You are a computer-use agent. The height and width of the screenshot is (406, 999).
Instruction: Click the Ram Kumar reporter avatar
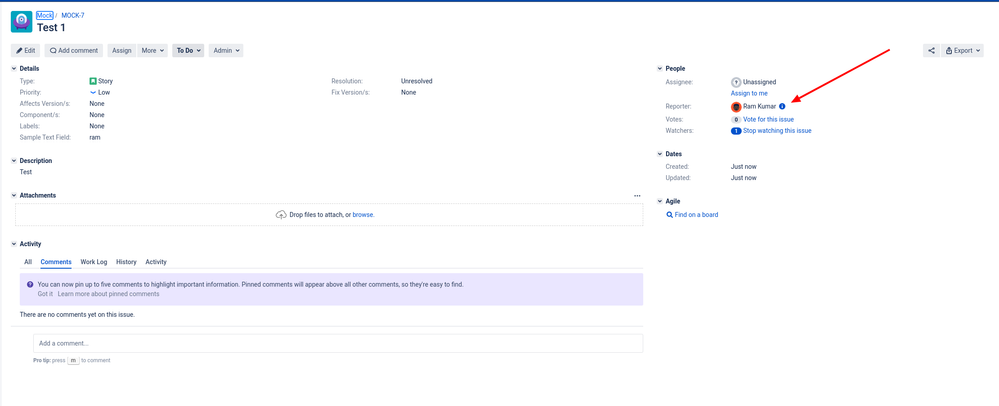click(736, 106)
